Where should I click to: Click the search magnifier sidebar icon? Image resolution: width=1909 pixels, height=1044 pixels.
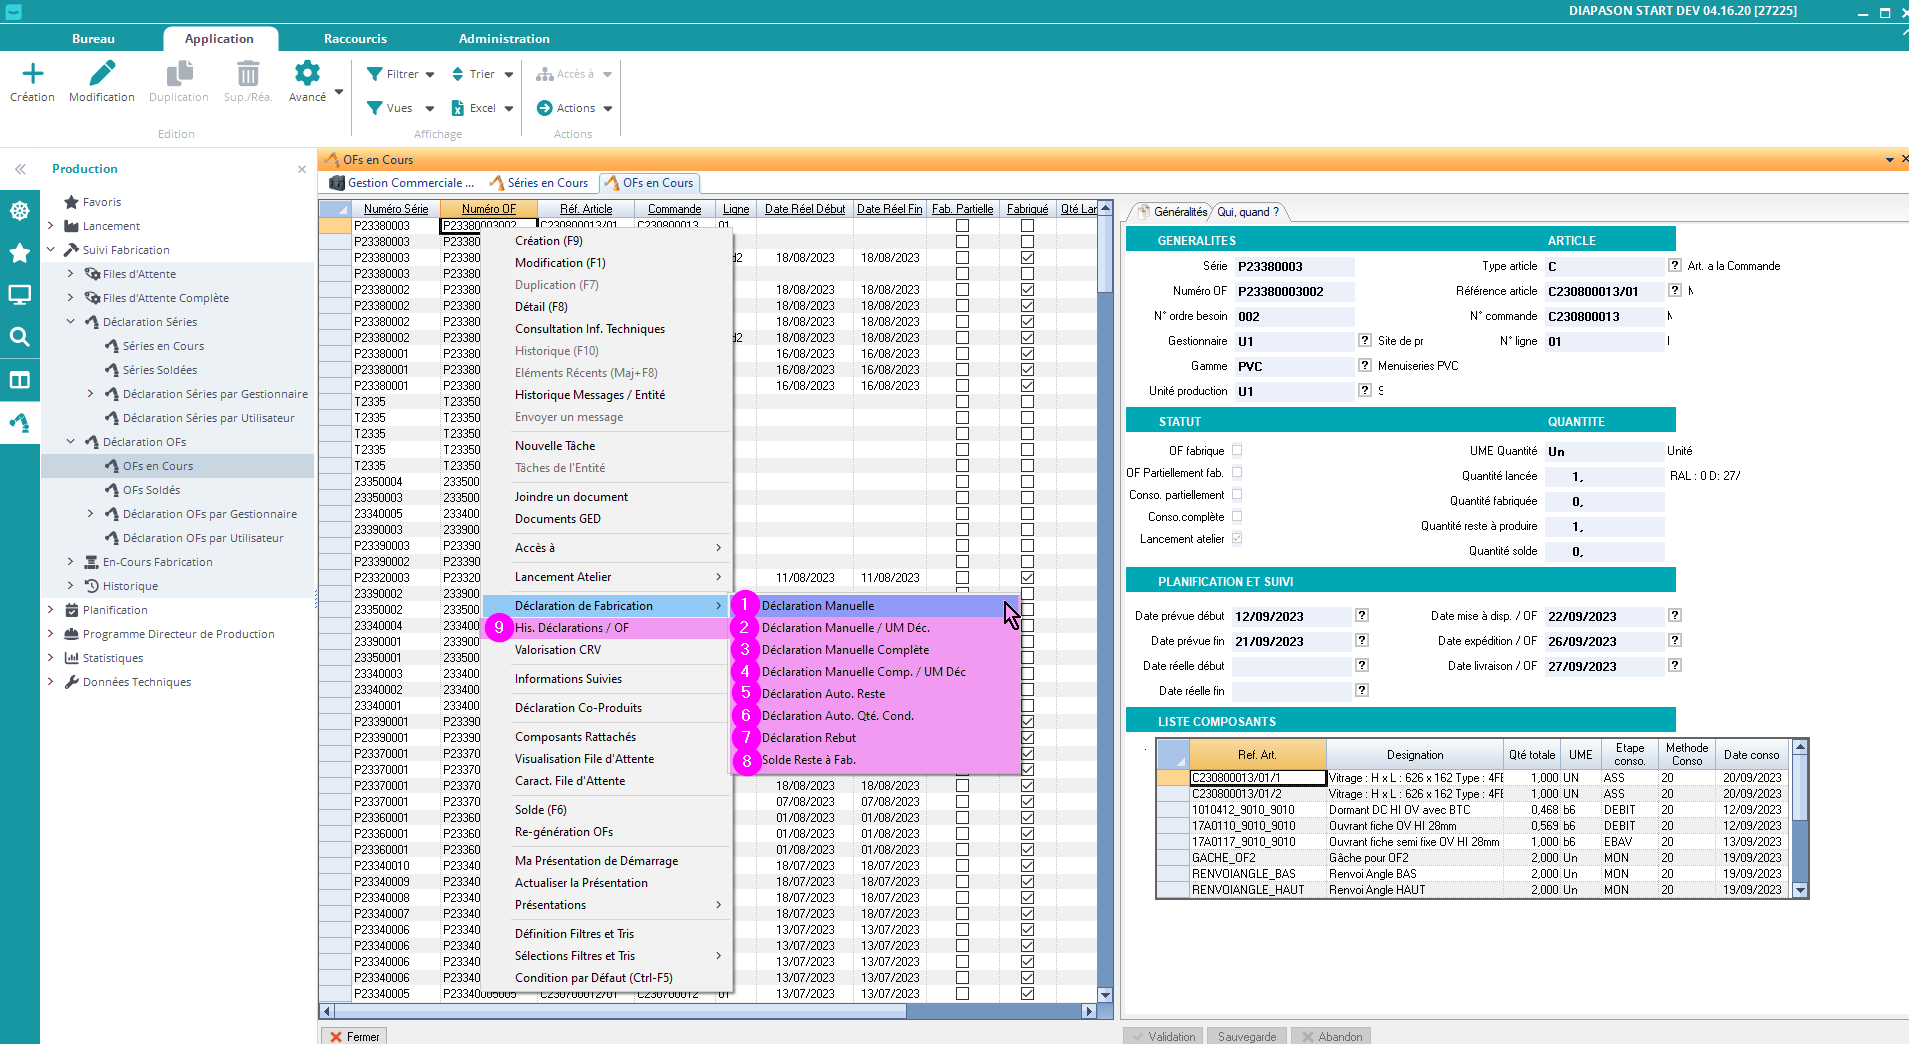pos(19,337)
